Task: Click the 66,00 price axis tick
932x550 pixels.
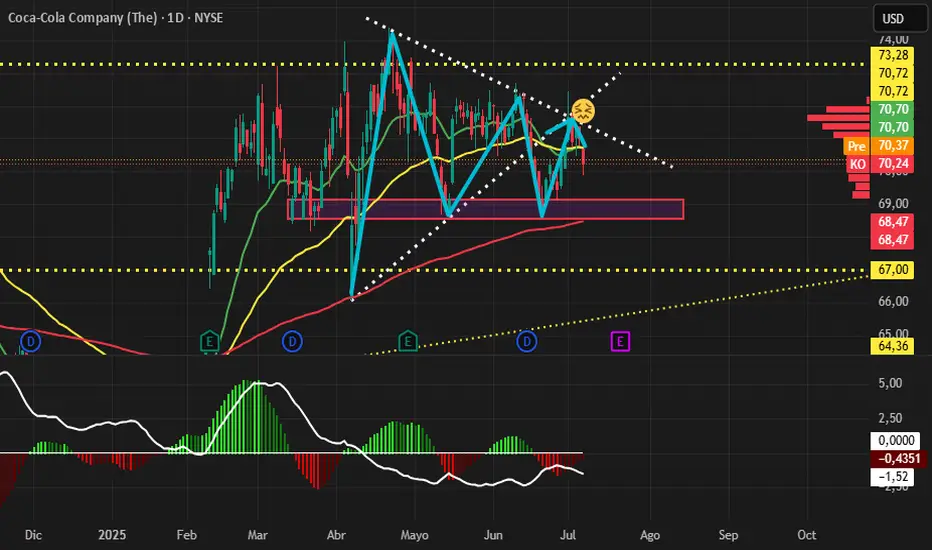Action: 893,301
